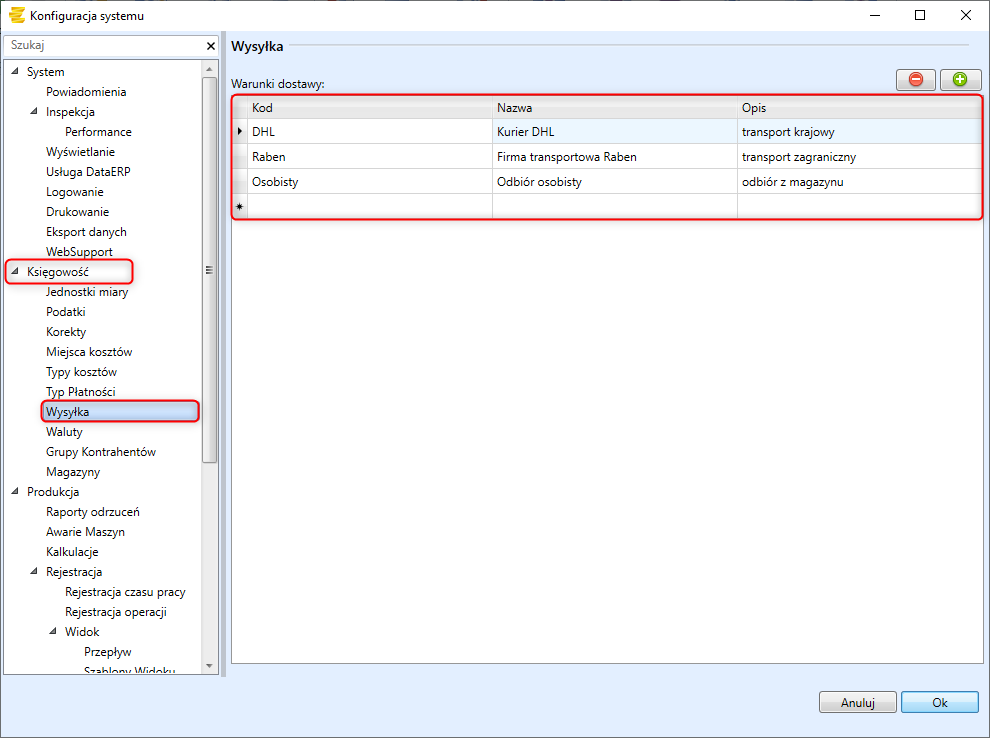Click the red remove row button
The width and height of the screenshot is (990, 738).
coord(915,80)
